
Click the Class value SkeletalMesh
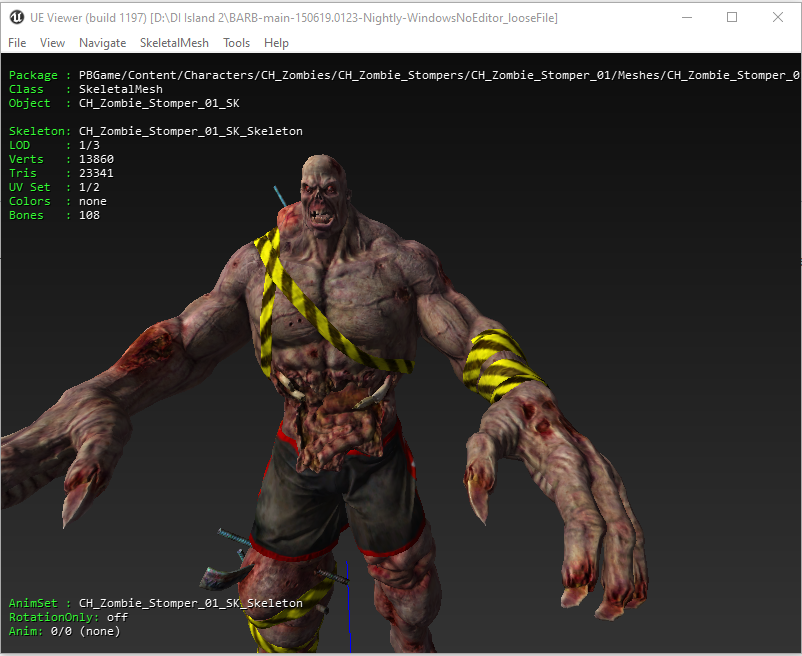tap(121, 89)
